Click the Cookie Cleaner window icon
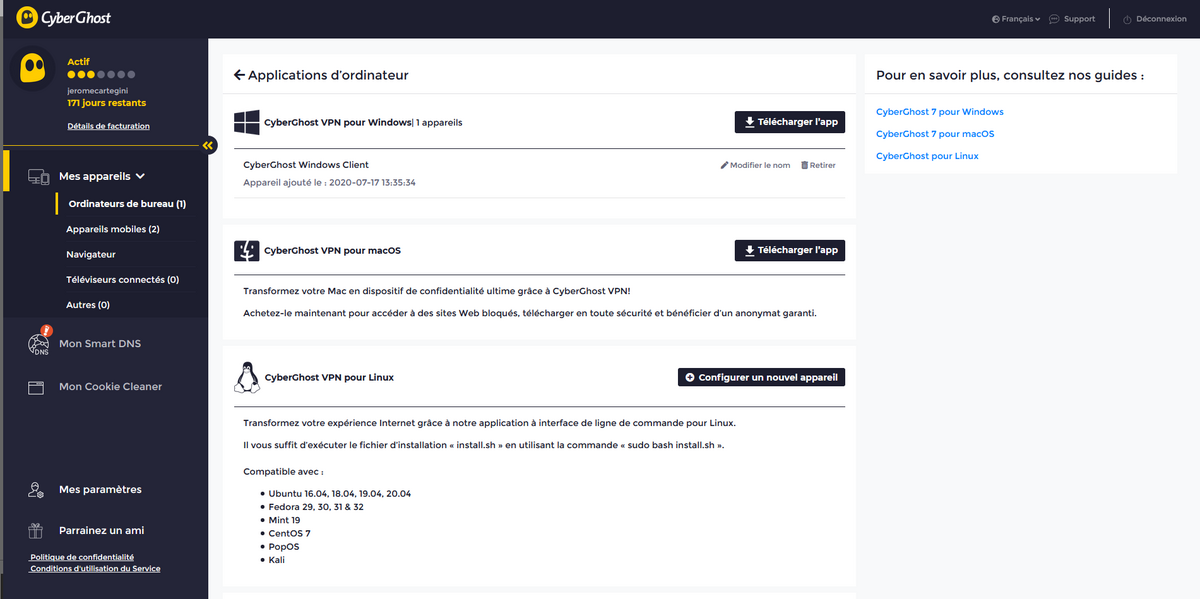The width and height of the screenshot is (1200, 599). 36,387
